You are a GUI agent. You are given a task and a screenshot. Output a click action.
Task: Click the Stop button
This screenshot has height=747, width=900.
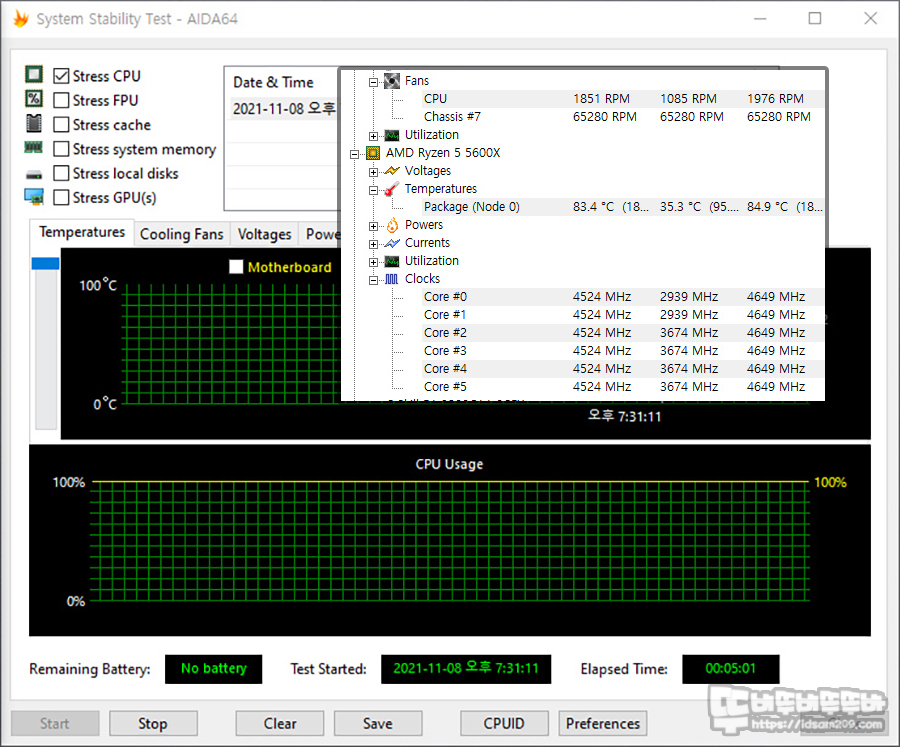tap(153, 723)
